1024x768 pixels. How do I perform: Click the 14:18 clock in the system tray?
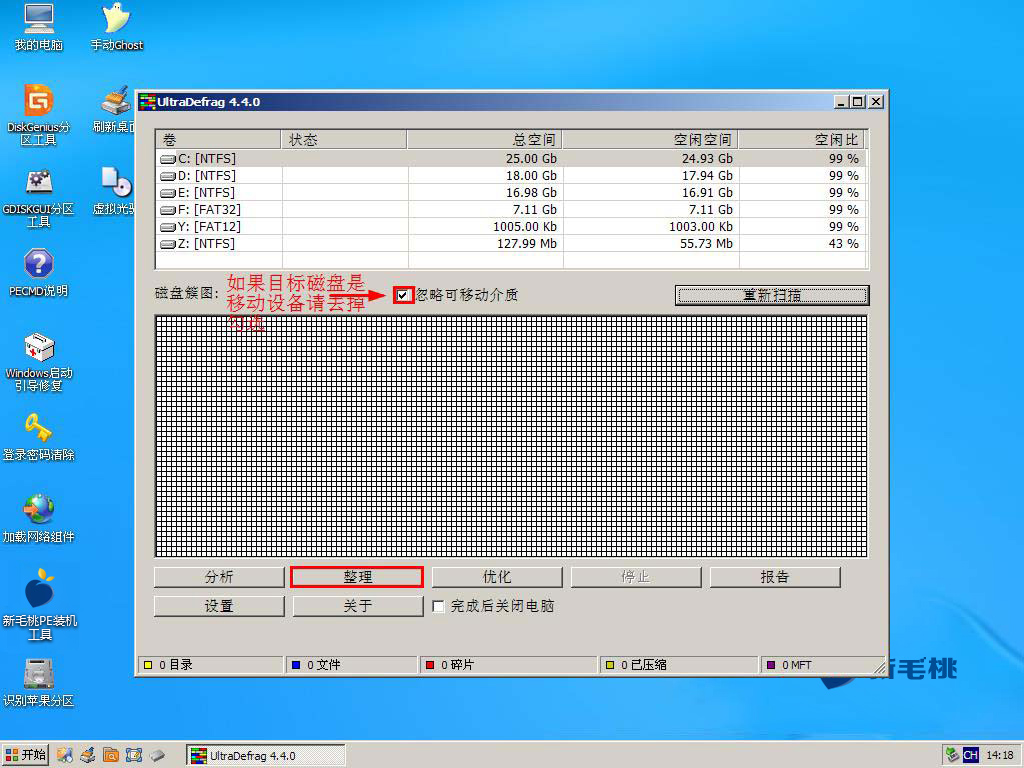(x=1000, y=756)
